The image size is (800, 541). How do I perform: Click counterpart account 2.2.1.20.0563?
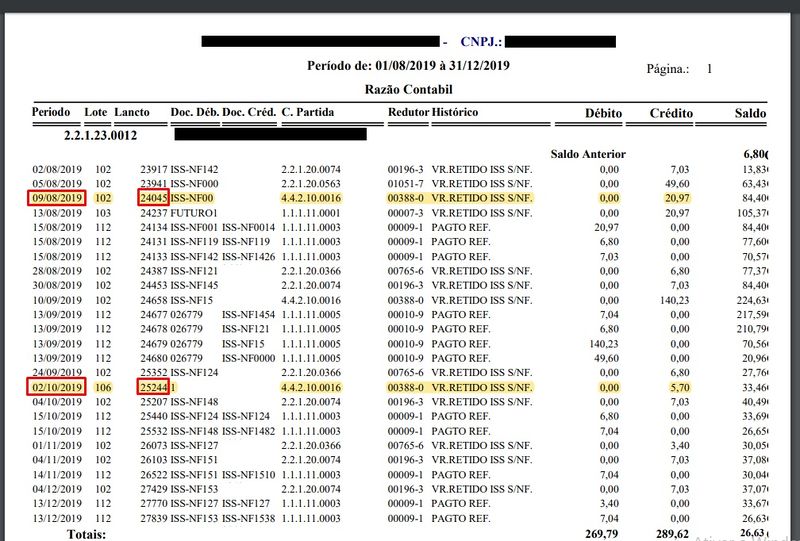311,184
